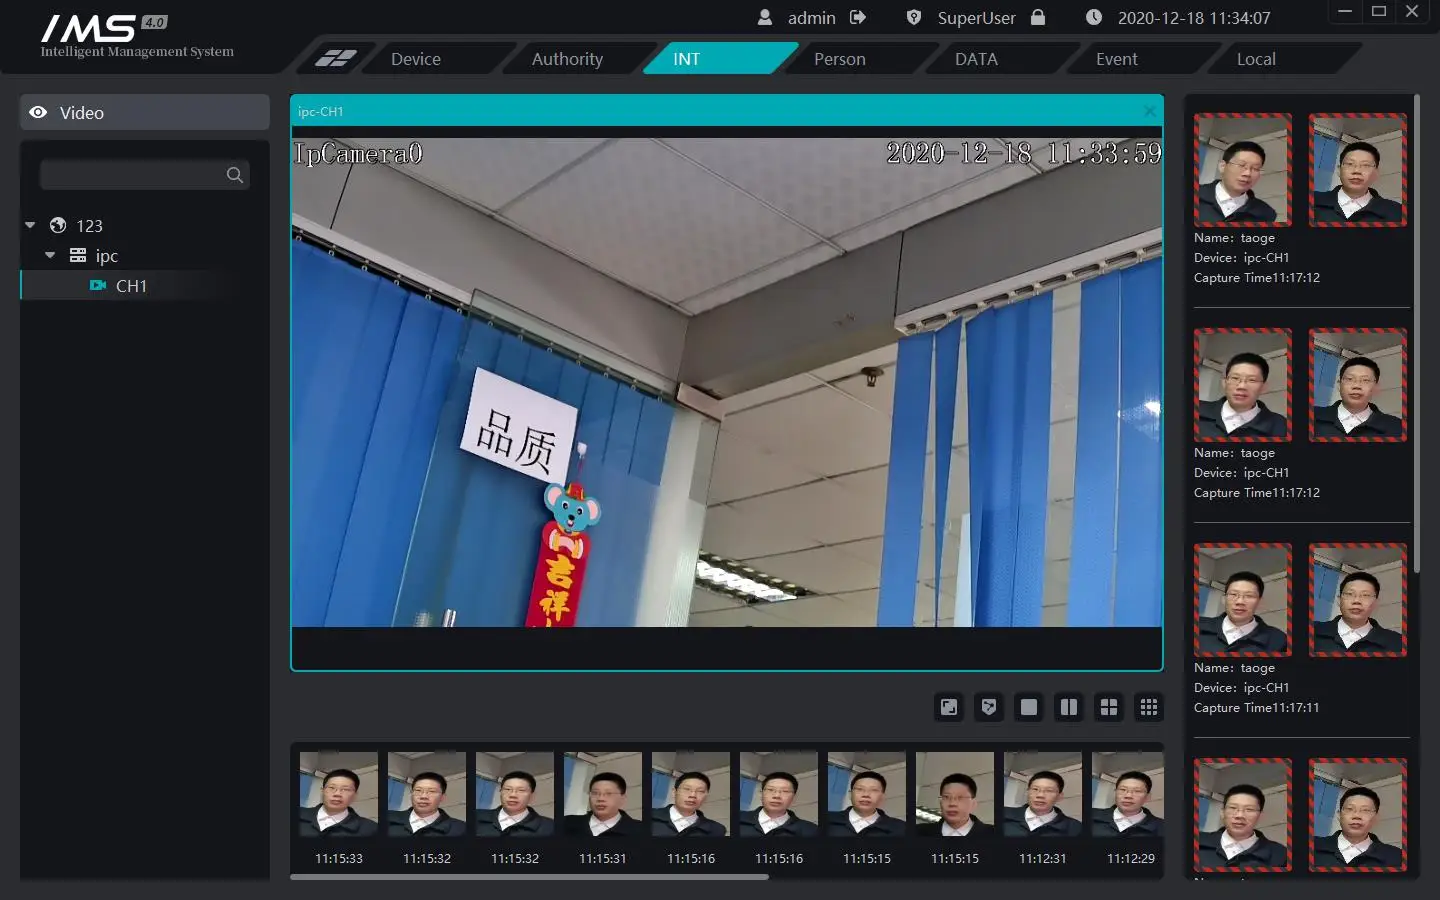Click the location pin icon before SuperUser
1440x900 pixels.
click(912, 17)
